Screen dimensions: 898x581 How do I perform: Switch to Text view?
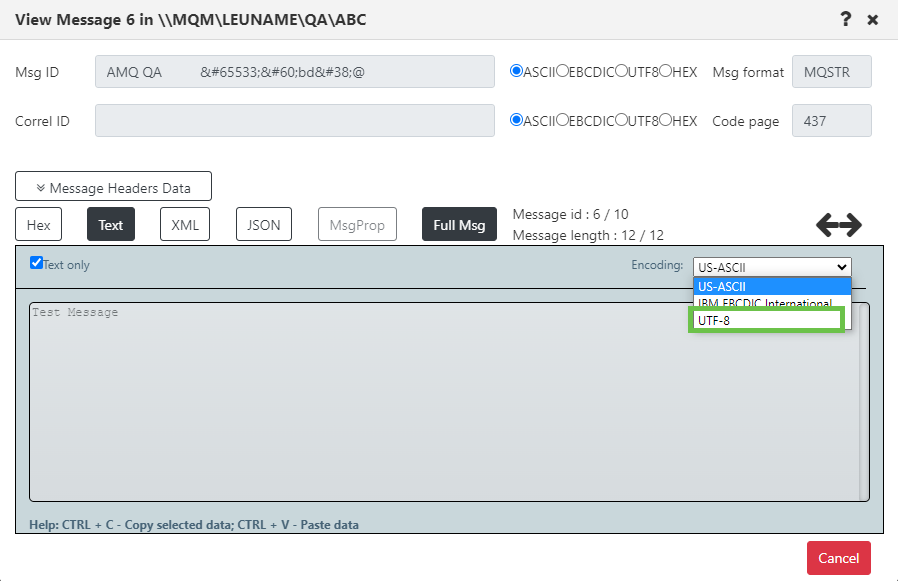pos(111,225)
